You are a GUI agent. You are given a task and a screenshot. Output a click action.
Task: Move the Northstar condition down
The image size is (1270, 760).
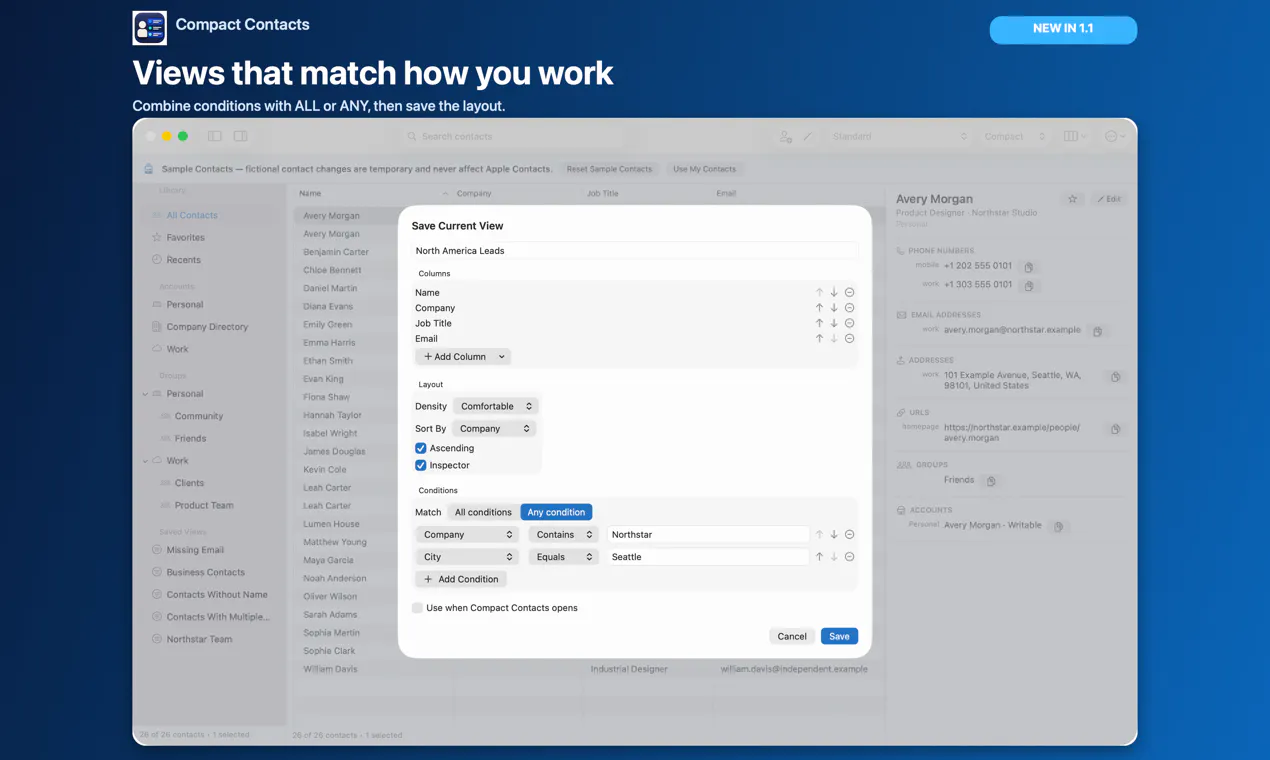[834, 535]
